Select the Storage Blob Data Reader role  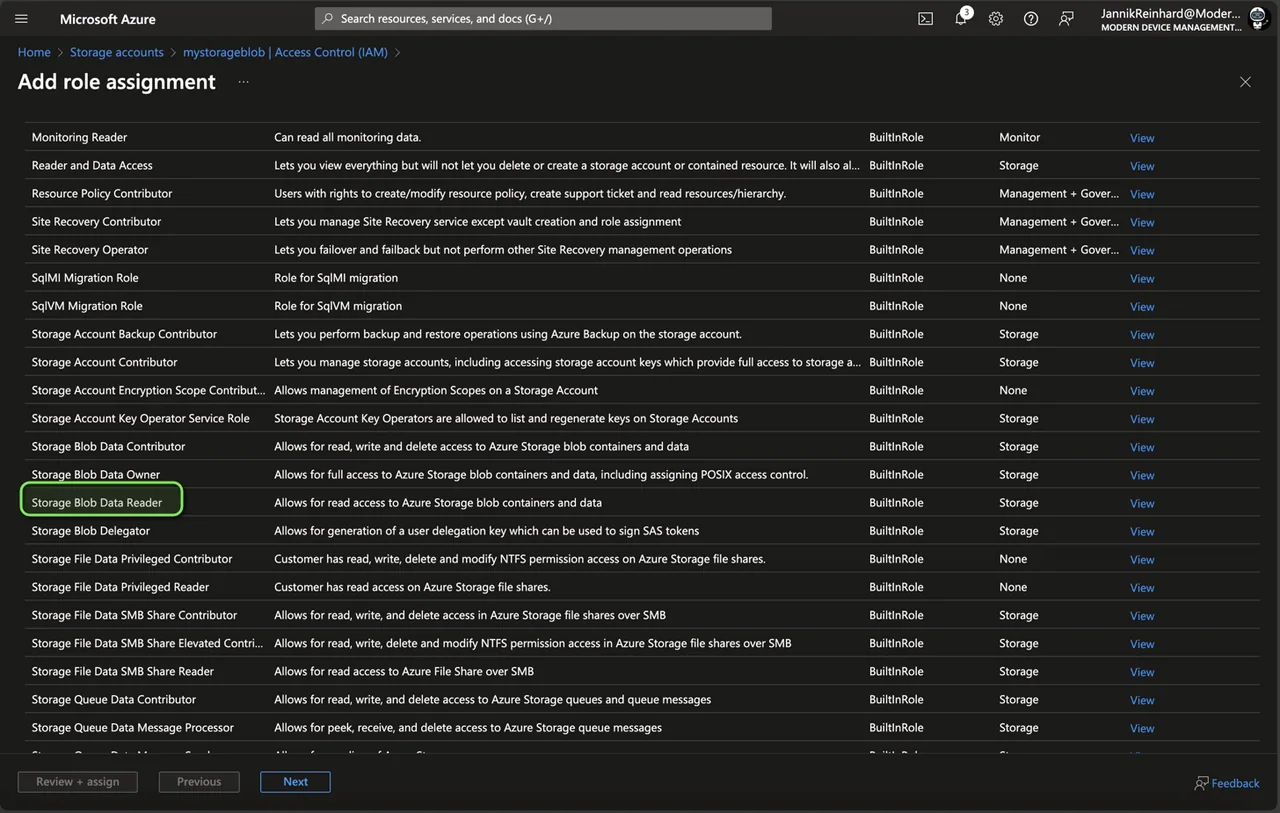(x=97, y=502)
